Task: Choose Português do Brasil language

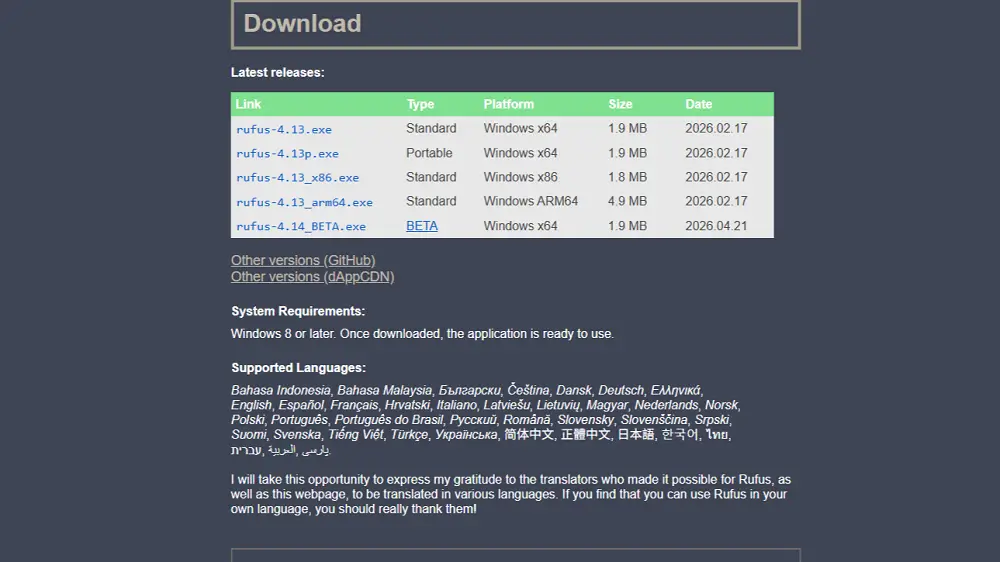Action: 387,420
